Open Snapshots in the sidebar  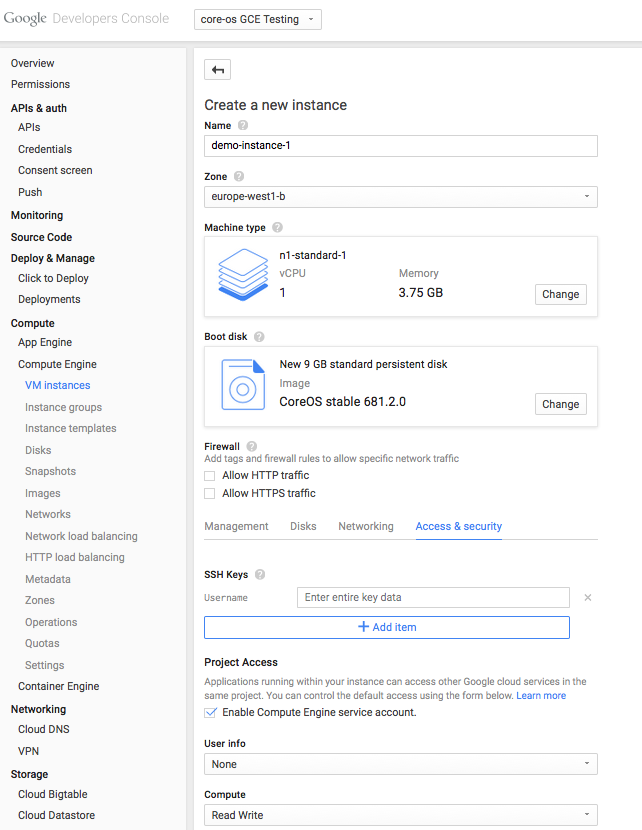(50, 471)
